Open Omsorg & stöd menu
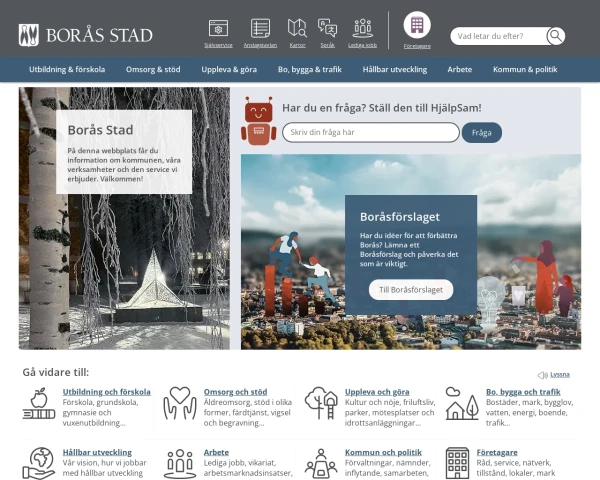The height and width of the screenshot is (480, 600). (153, 69)
